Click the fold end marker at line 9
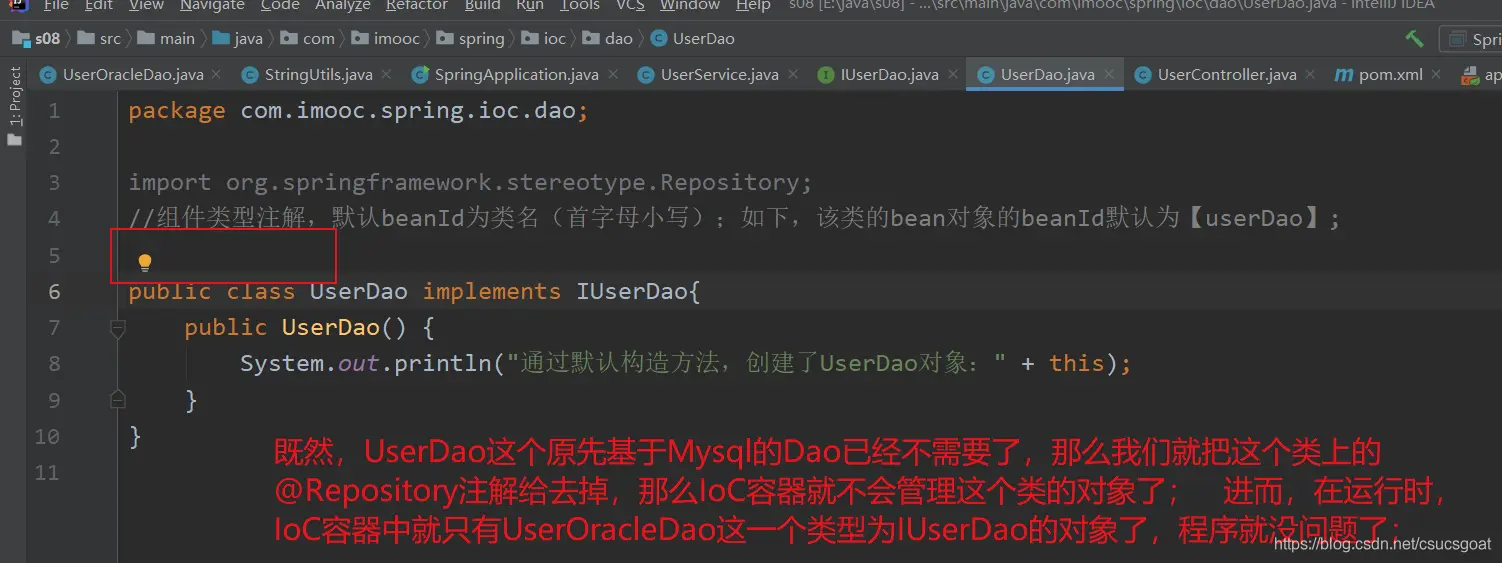The height and width of the screenshot is (563, 1502). pos(117,400)
